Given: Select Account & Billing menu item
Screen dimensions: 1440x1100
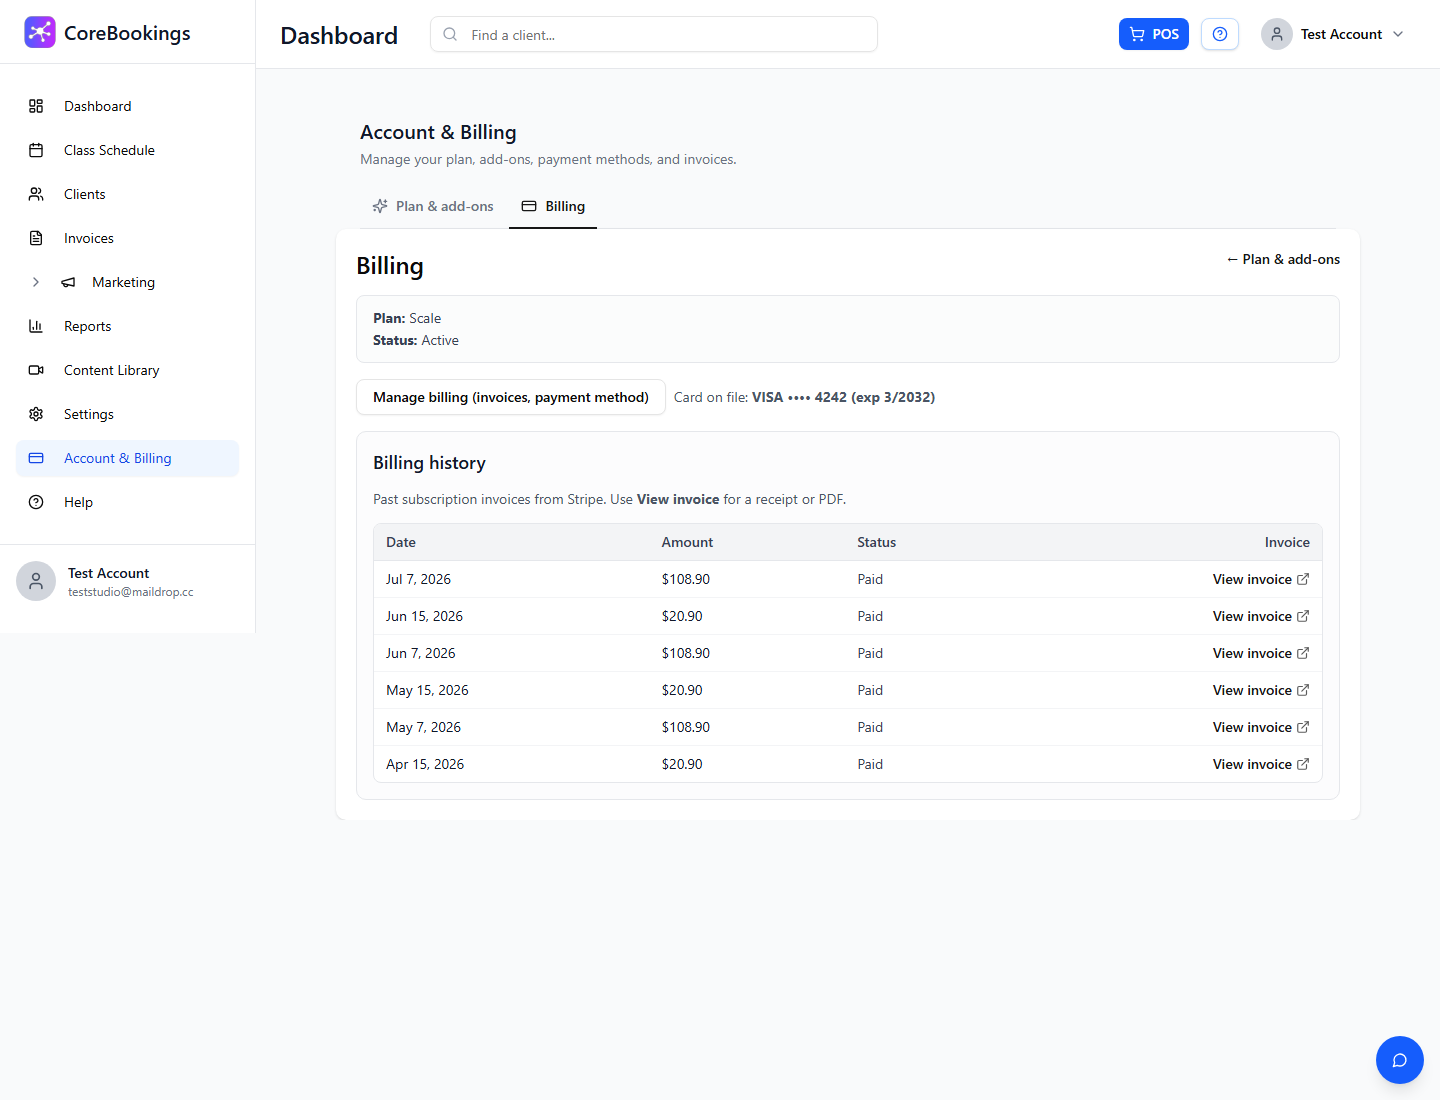Looking at the screenshot, I should pyautogui.click(x=127, y=458).
